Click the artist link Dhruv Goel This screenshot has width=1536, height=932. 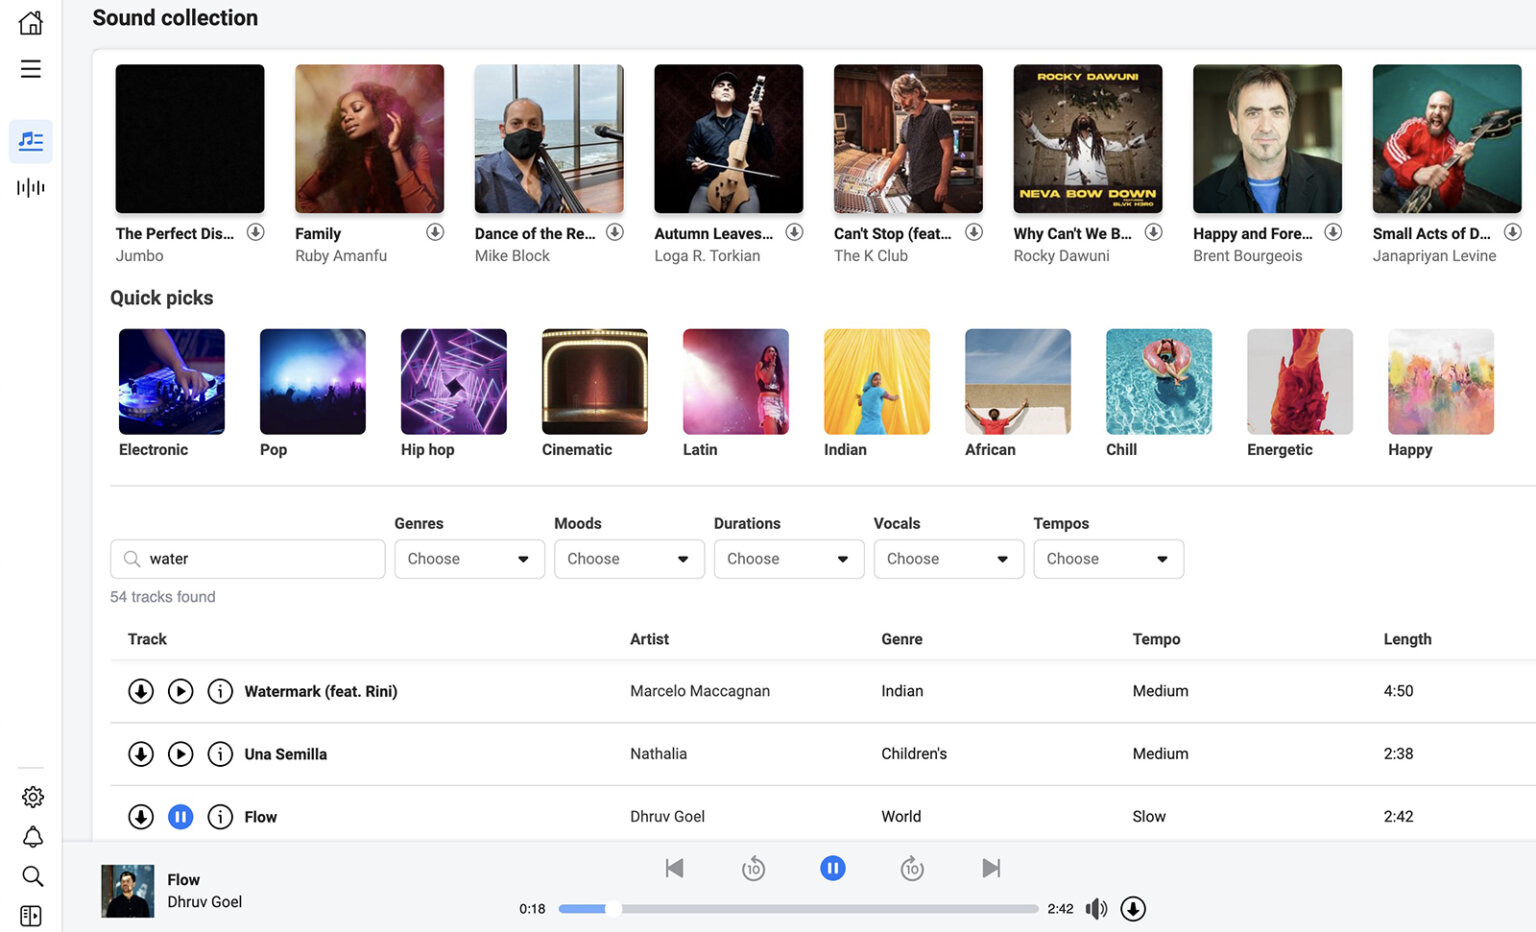667,816
